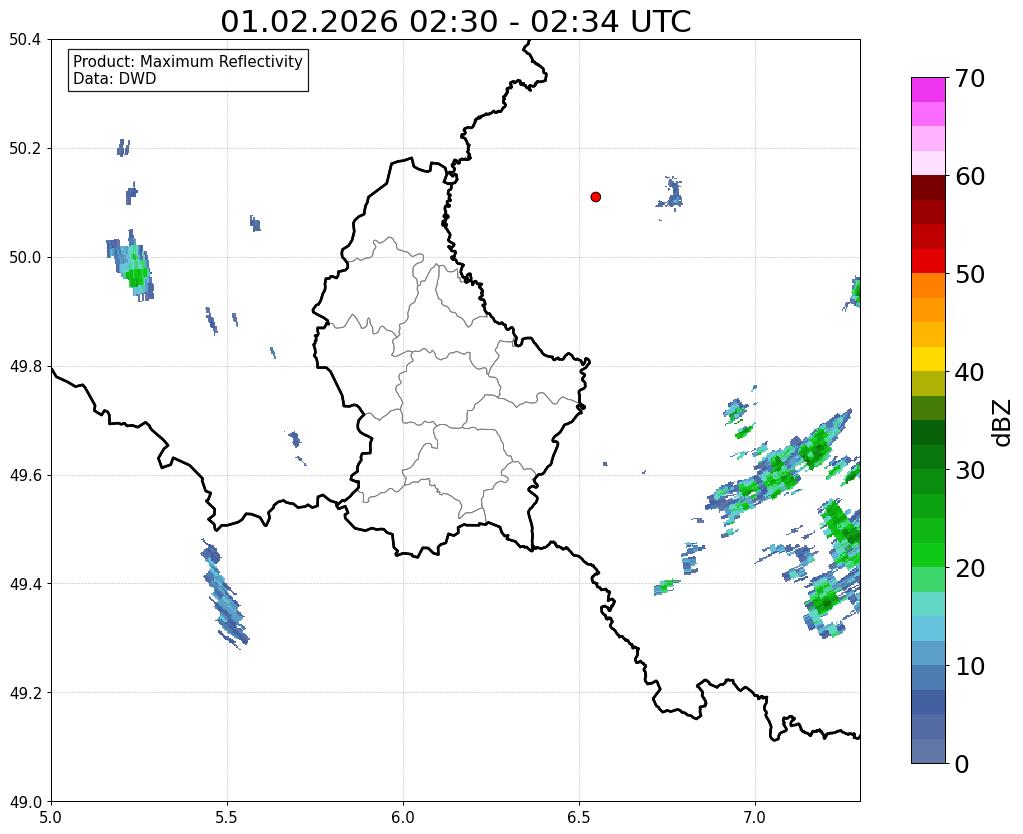The width and height of the screenshot is (1023, 834).
Task: Click the y-axis latitude label 49.8
Action: [x=25, y=366]
